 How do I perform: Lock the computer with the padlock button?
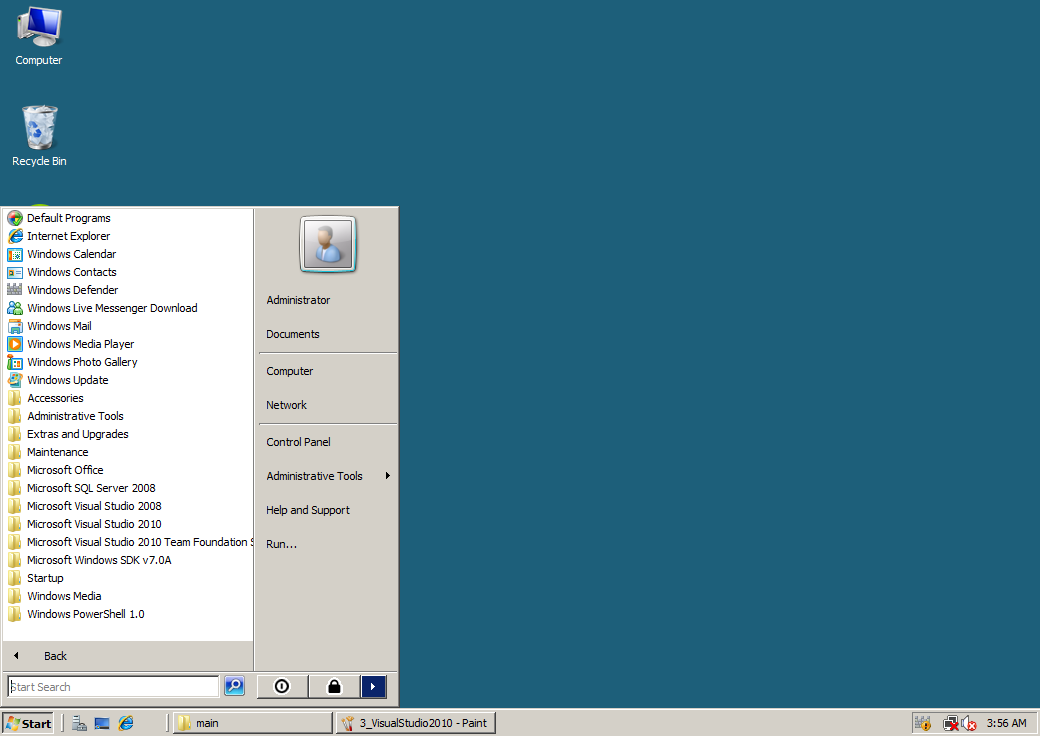click(x=334, y=686)
